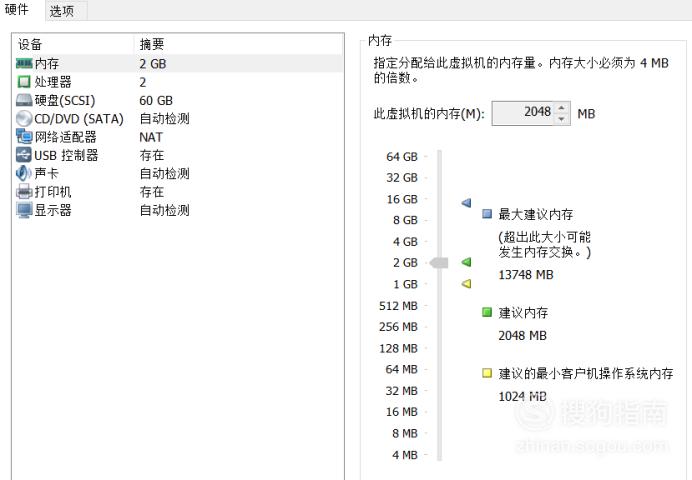Click the 16 GB slider scale label

[x=402, y=199]
